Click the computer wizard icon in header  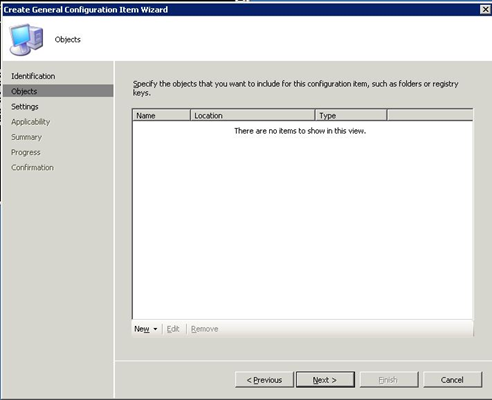pos(27,39)
